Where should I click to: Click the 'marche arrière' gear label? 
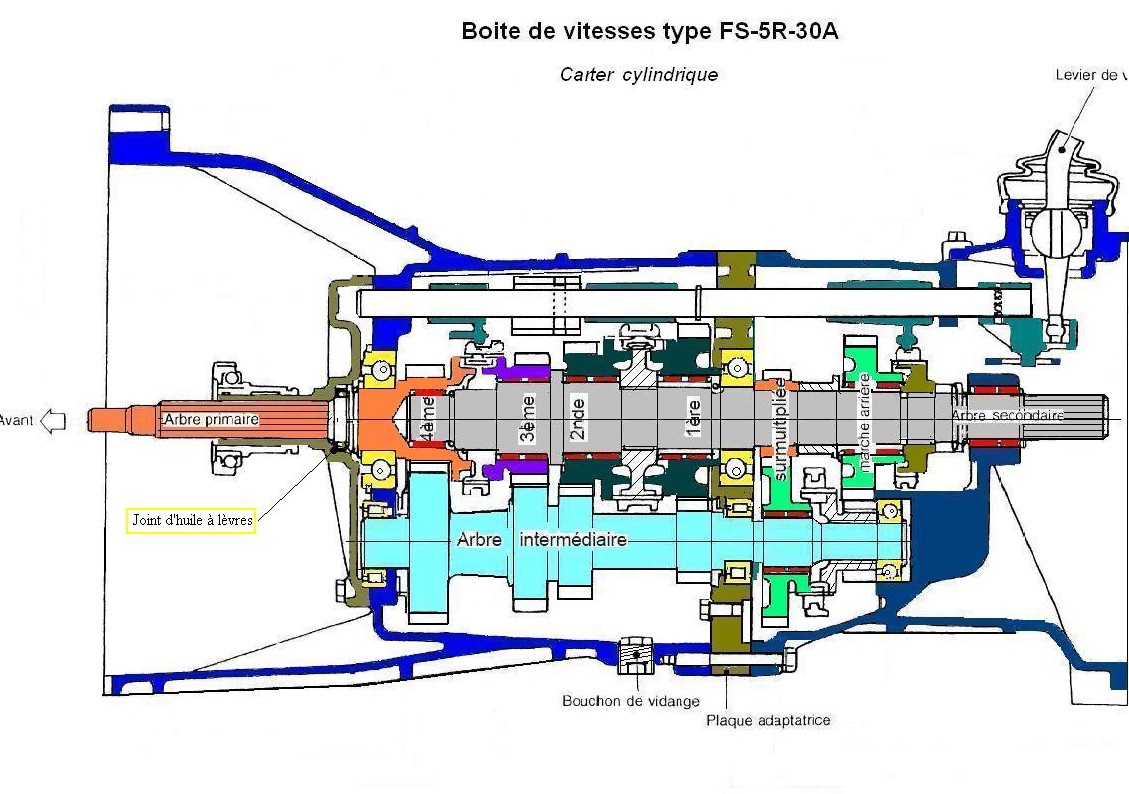(x=864, y=421)
